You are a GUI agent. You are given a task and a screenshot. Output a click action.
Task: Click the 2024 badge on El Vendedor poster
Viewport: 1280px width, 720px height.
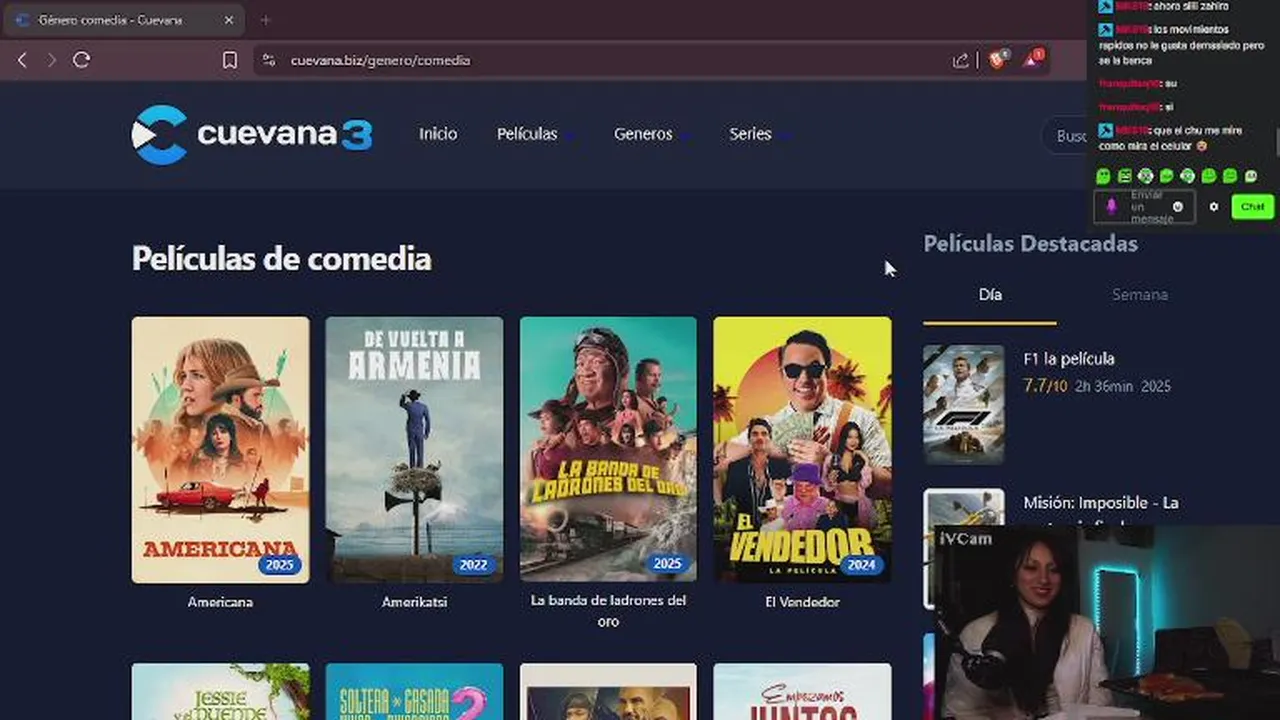tap(862, 565)
